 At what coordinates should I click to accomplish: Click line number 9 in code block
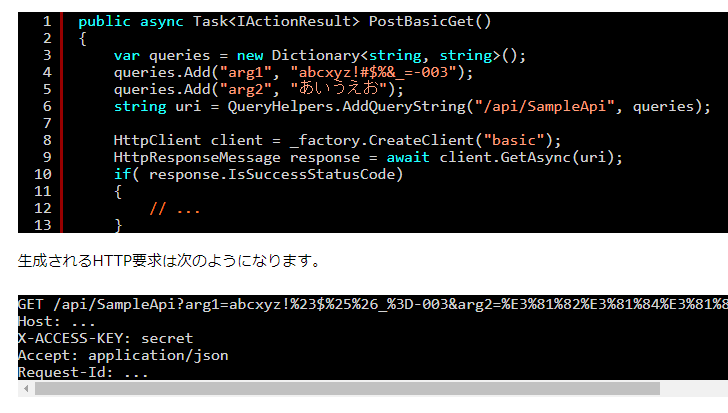tap(47, 157)
